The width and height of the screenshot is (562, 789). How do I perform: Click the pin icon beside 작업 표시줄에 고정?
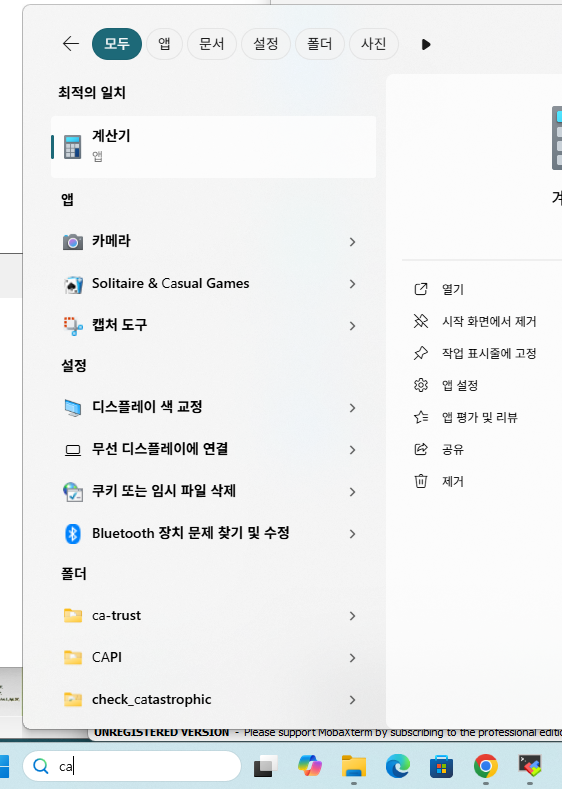pos(421,353)
